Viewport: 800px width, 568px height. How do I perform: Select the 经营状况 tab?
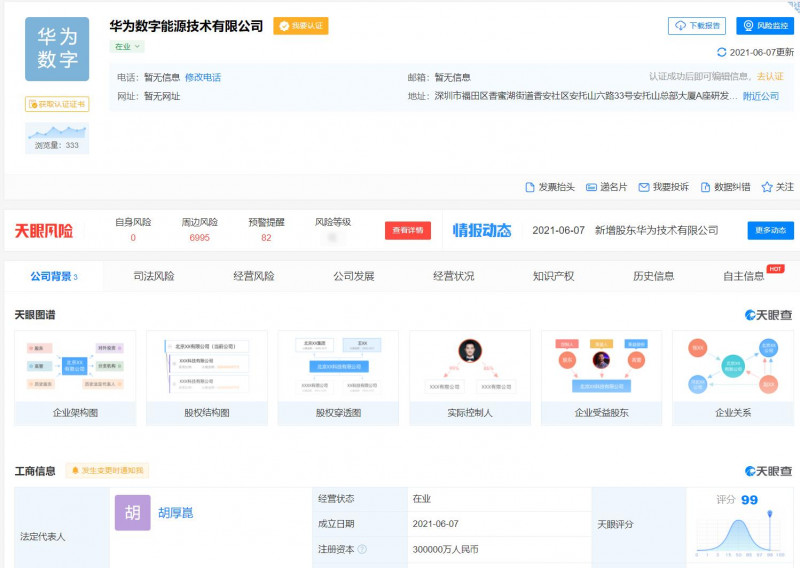[x=453, y=276]
